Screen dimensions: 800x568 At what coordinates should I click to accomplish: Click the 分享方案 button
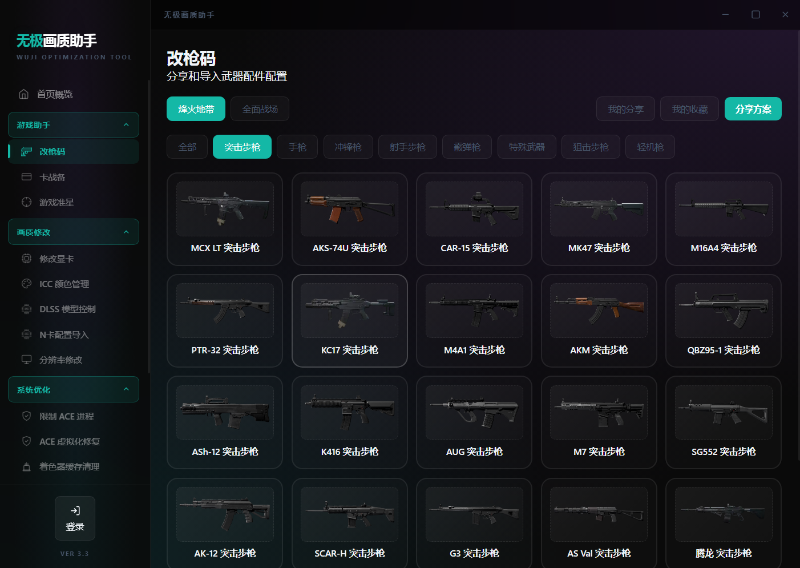(x=753, y=109)
